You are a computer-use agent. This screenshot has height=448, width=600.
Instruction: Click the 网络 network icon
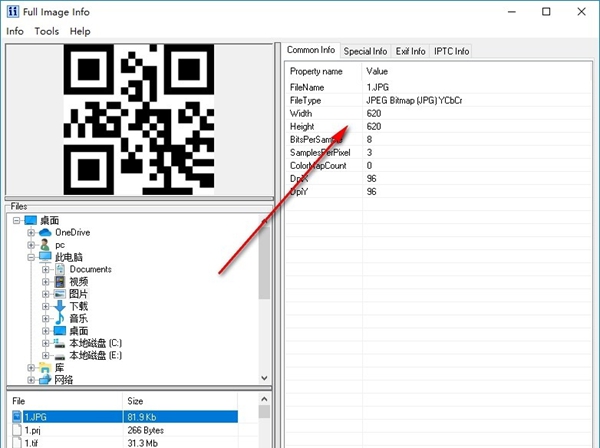45,380
